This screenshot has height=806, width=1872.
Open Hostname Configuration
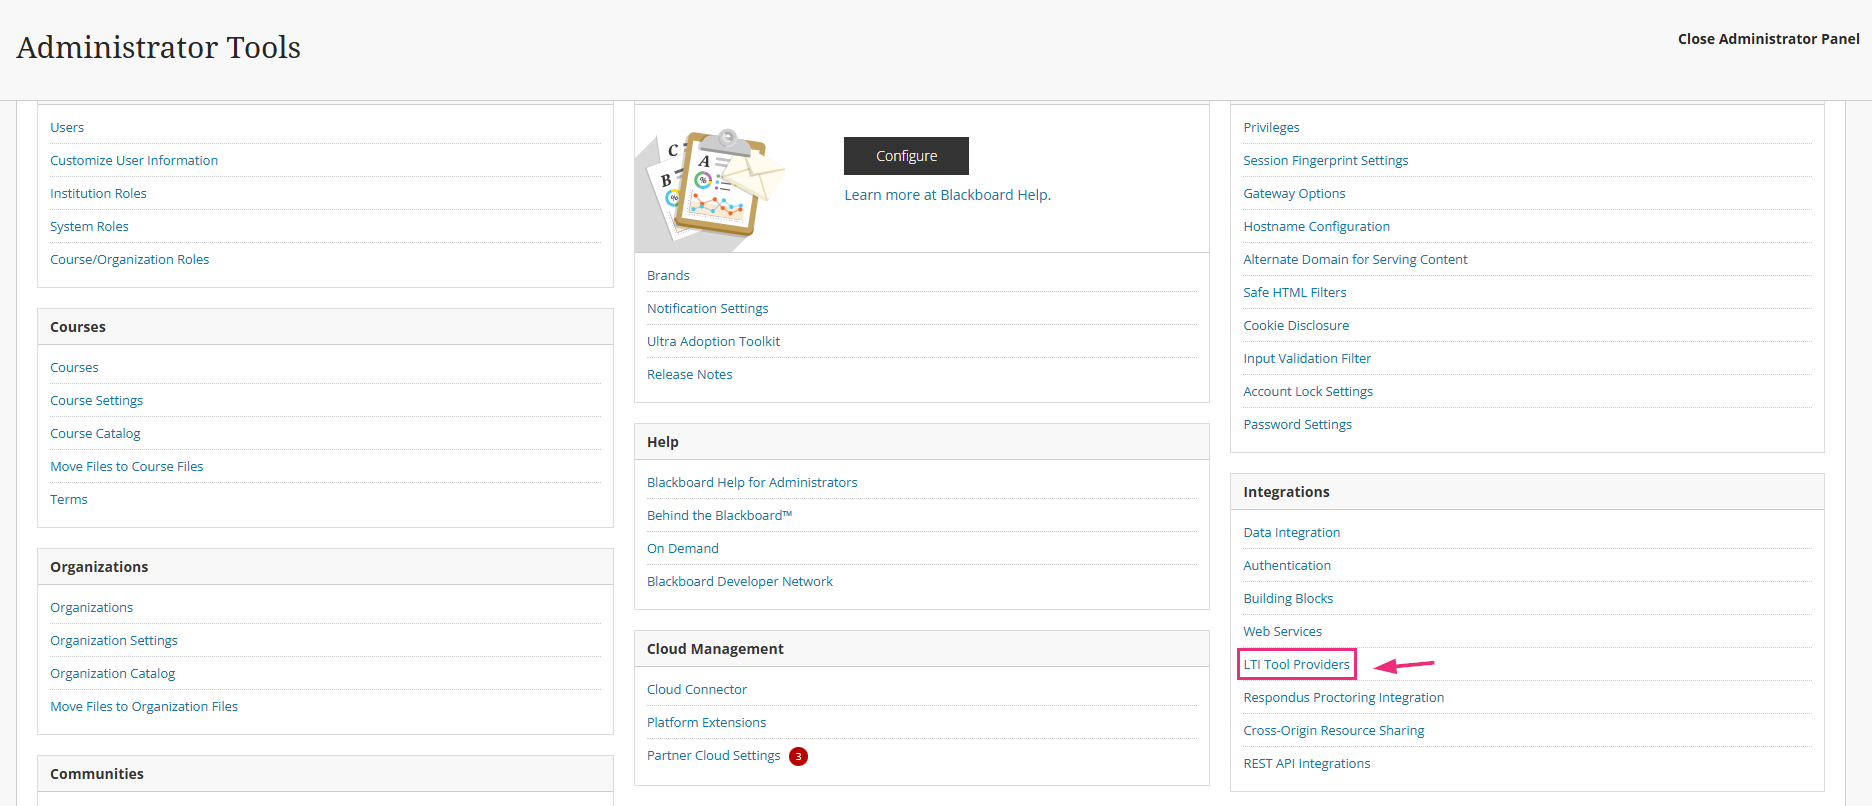(x=1316, y=227)
